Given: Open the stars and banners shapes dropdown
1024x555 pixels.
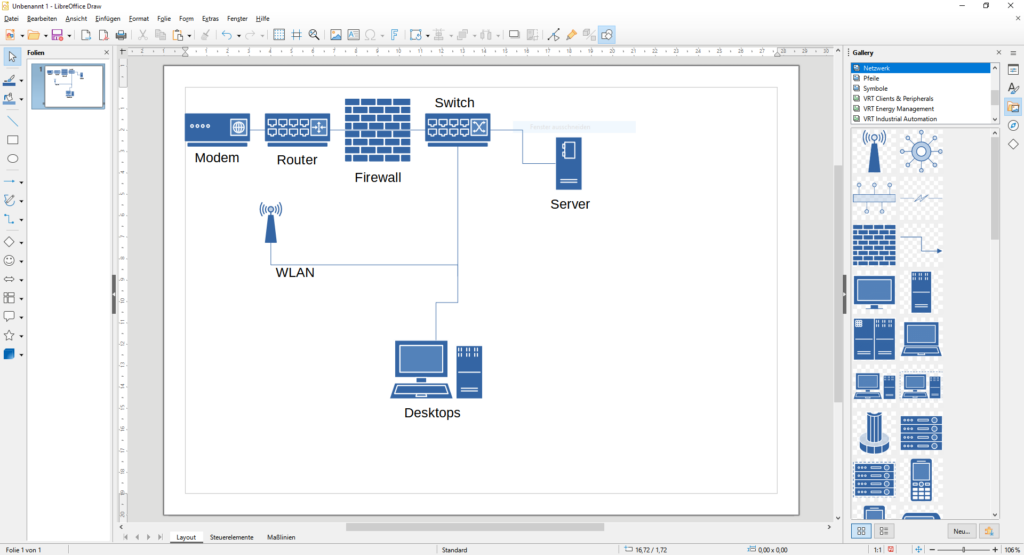Looking at the screenshot, I should tap(22, 336).
